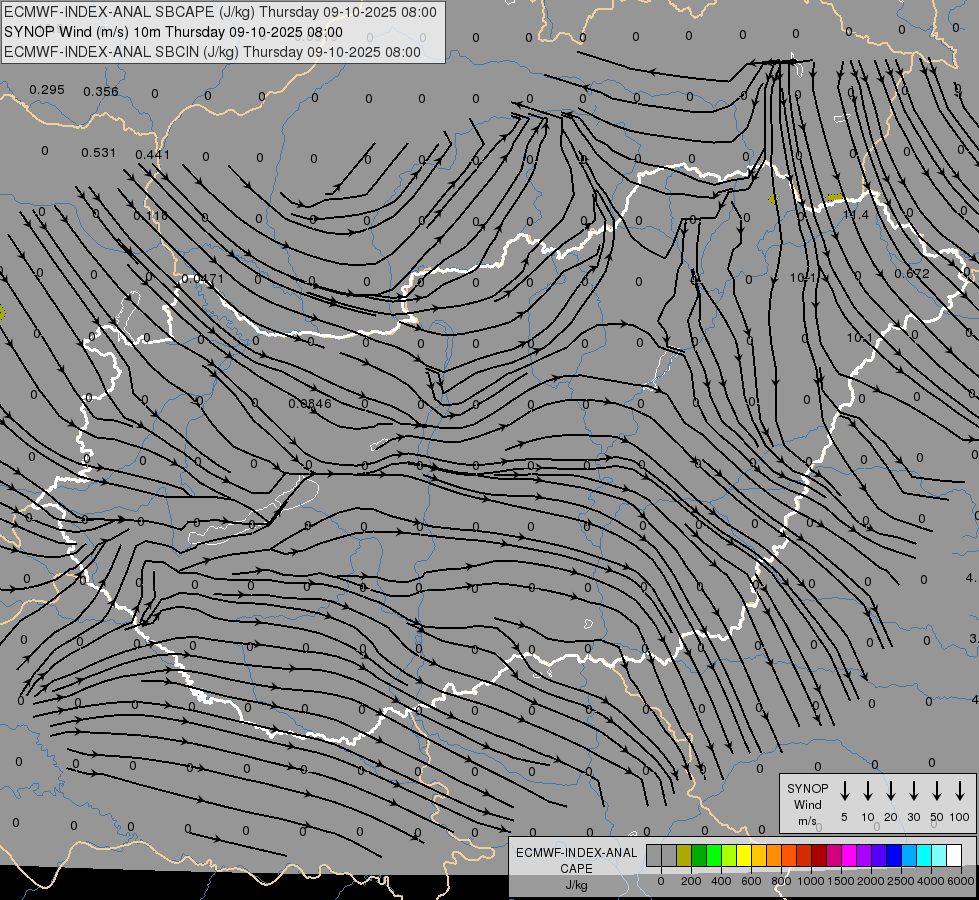Click the 6000 tick on CAPE scale
The height and width of the screenshot is (900, 979).
pyautogui.click(x=961, y=881)
